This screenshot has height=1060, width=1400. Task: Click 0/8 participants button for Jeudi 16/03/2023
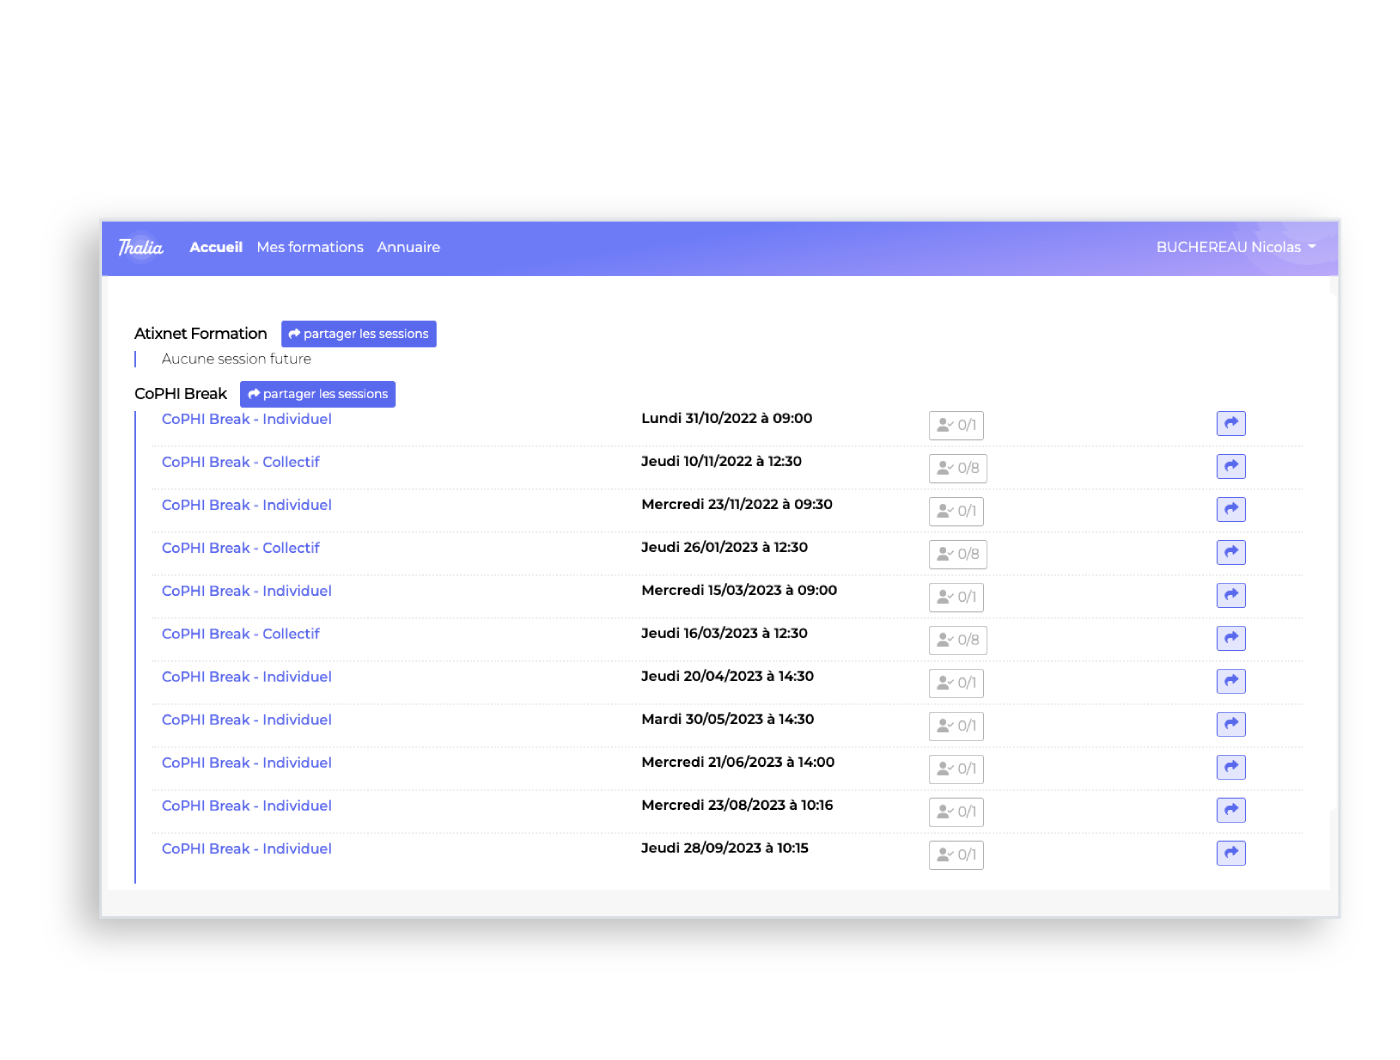click(x=957, y=640)
